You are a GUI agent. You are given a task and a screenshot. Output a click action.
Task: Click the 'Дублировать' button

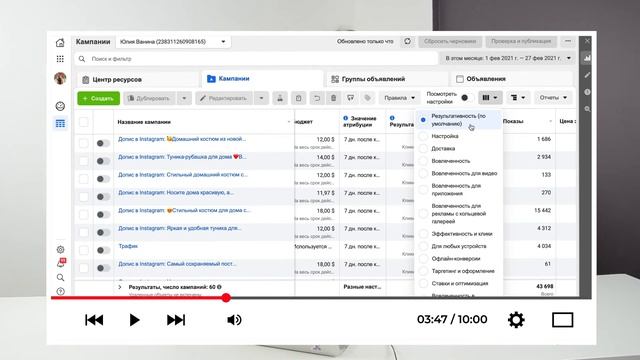click(x=150, y=98)
